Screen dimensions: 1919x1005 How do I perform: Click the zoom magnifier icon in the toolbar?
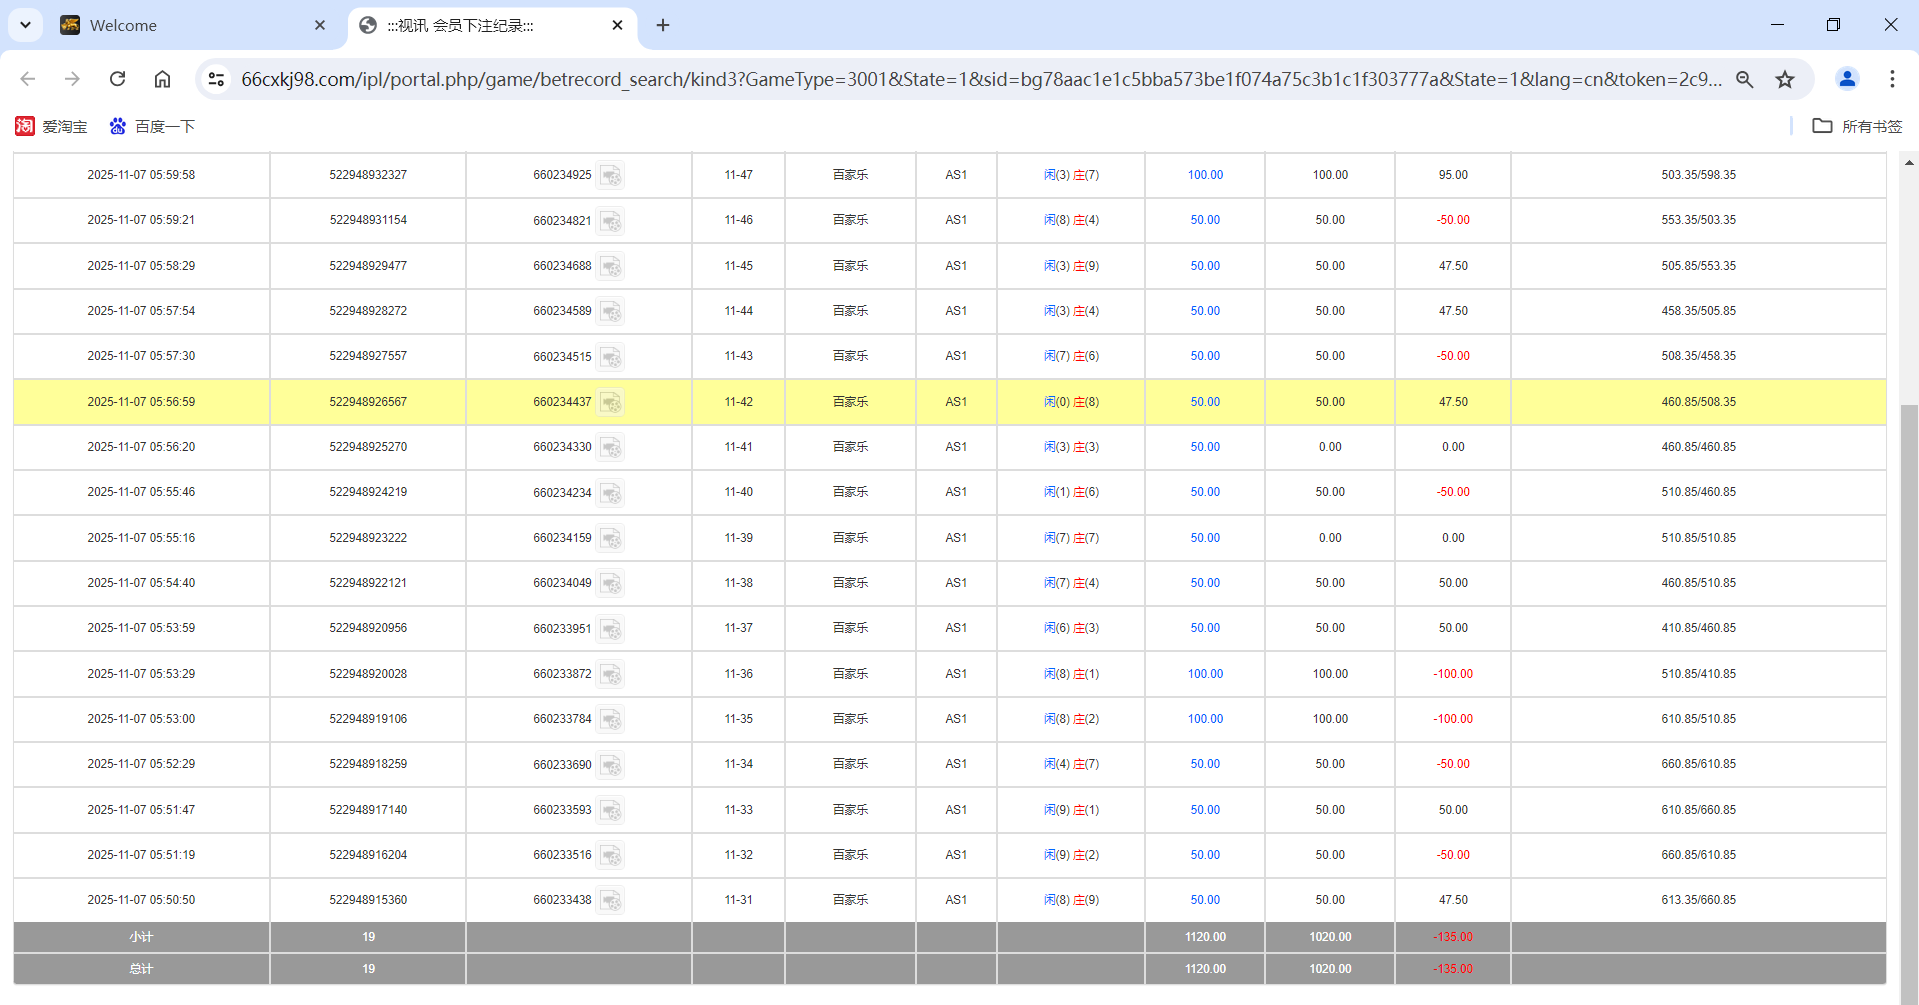(1744, 79)
